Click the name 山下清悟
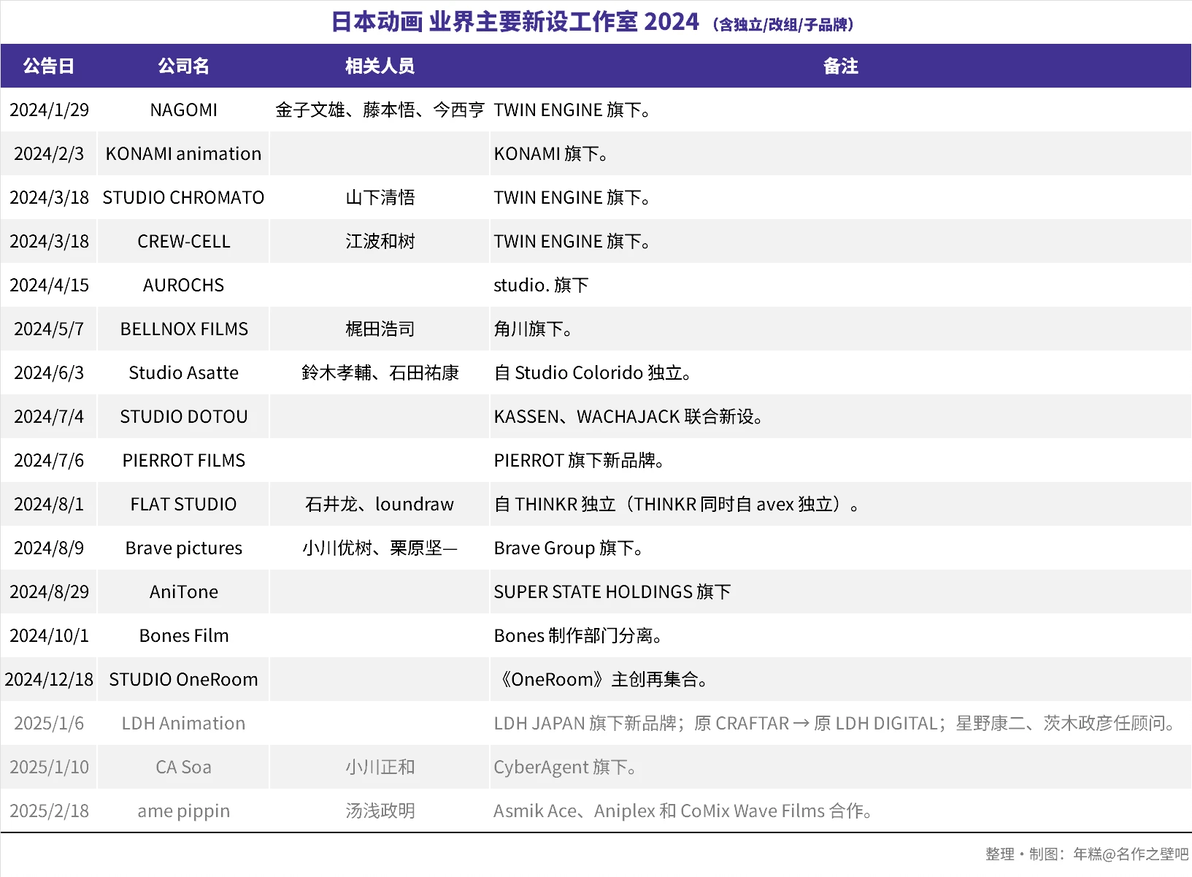This screenshot has height=877, width=1192. (x=379, y=198)
